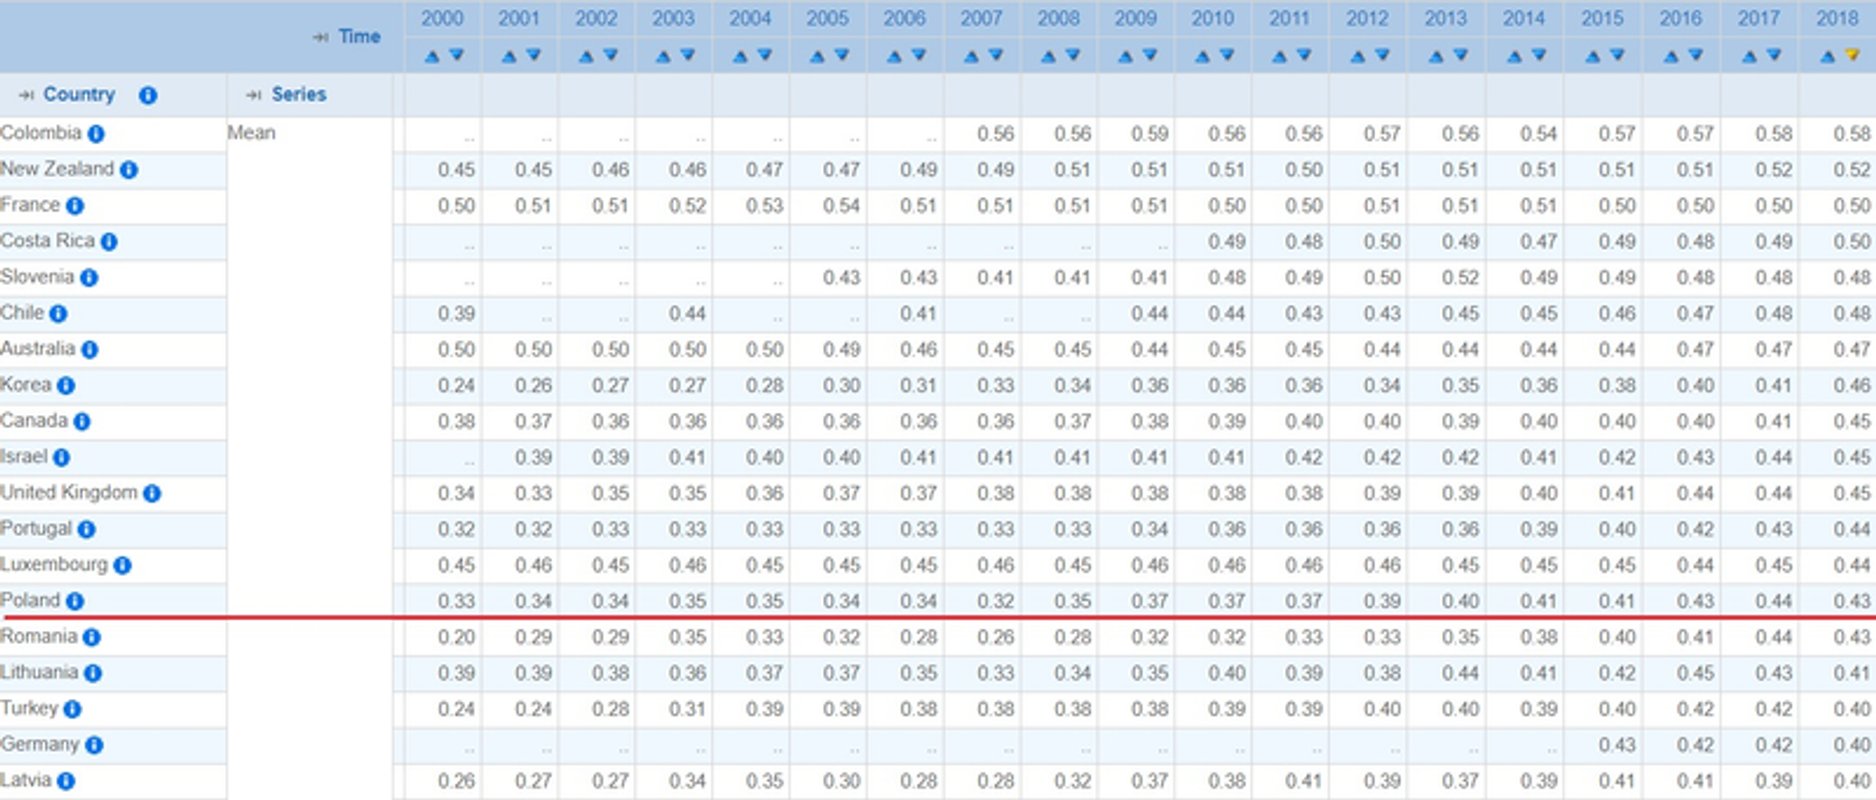Select the New Zealand row label
The height and width of the screenshot is (800, 1876).
pos(57,169)
